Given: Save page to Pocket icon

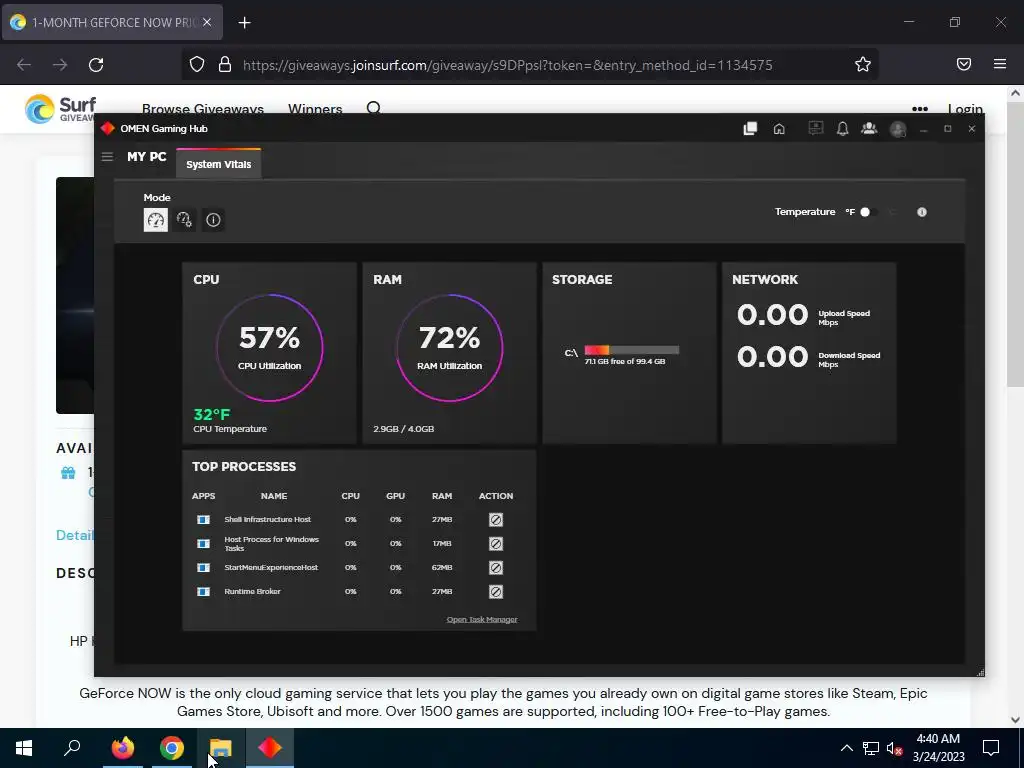Looking at the screenshot, I should coord(964,64).
